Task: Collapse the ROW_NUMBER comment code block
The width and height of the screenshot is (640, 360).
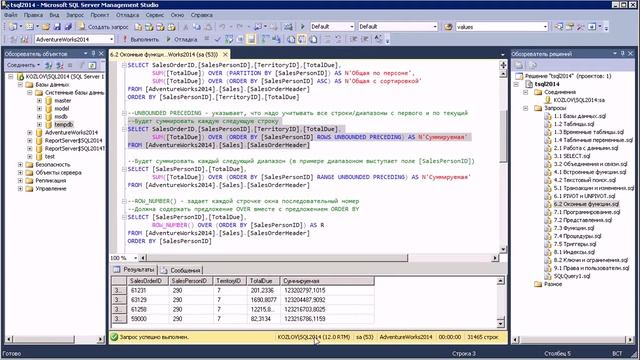Action: point(124,201)
